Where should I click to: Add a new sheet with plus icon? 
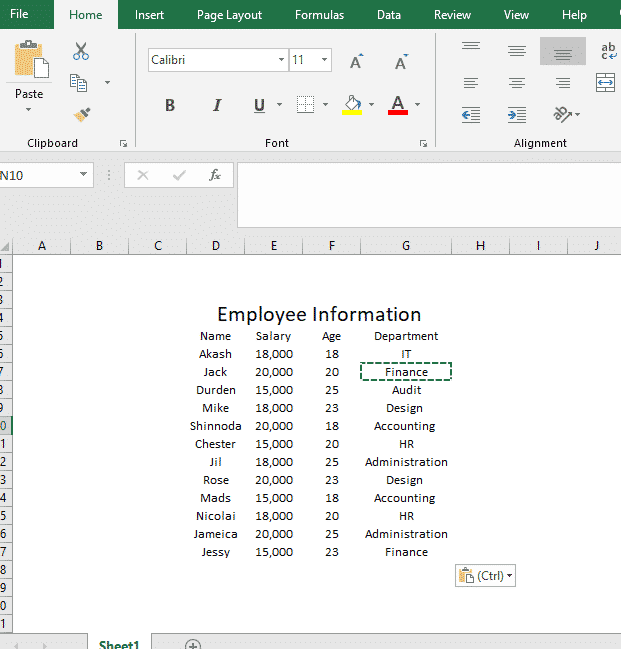point(193,645)
